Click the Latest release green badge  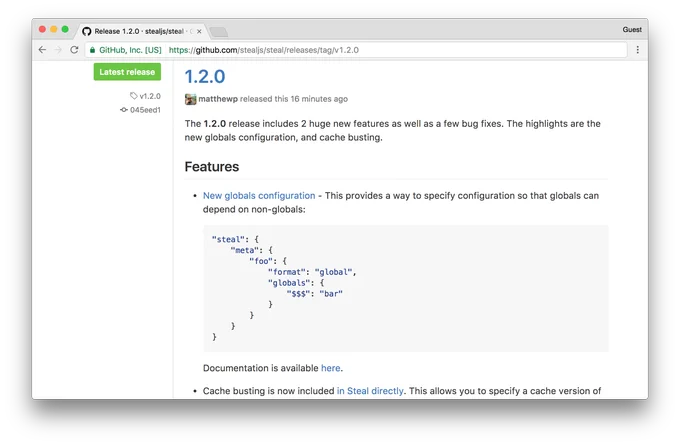pos(127,72)
